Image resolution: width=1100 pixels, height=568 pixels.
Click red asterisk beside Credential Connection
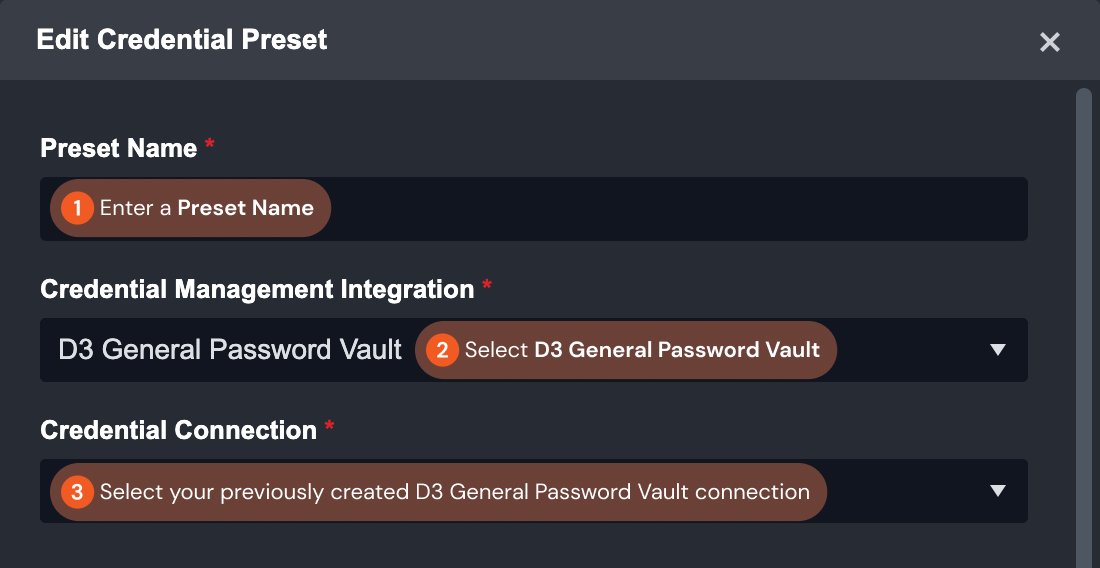pos(329,427)
